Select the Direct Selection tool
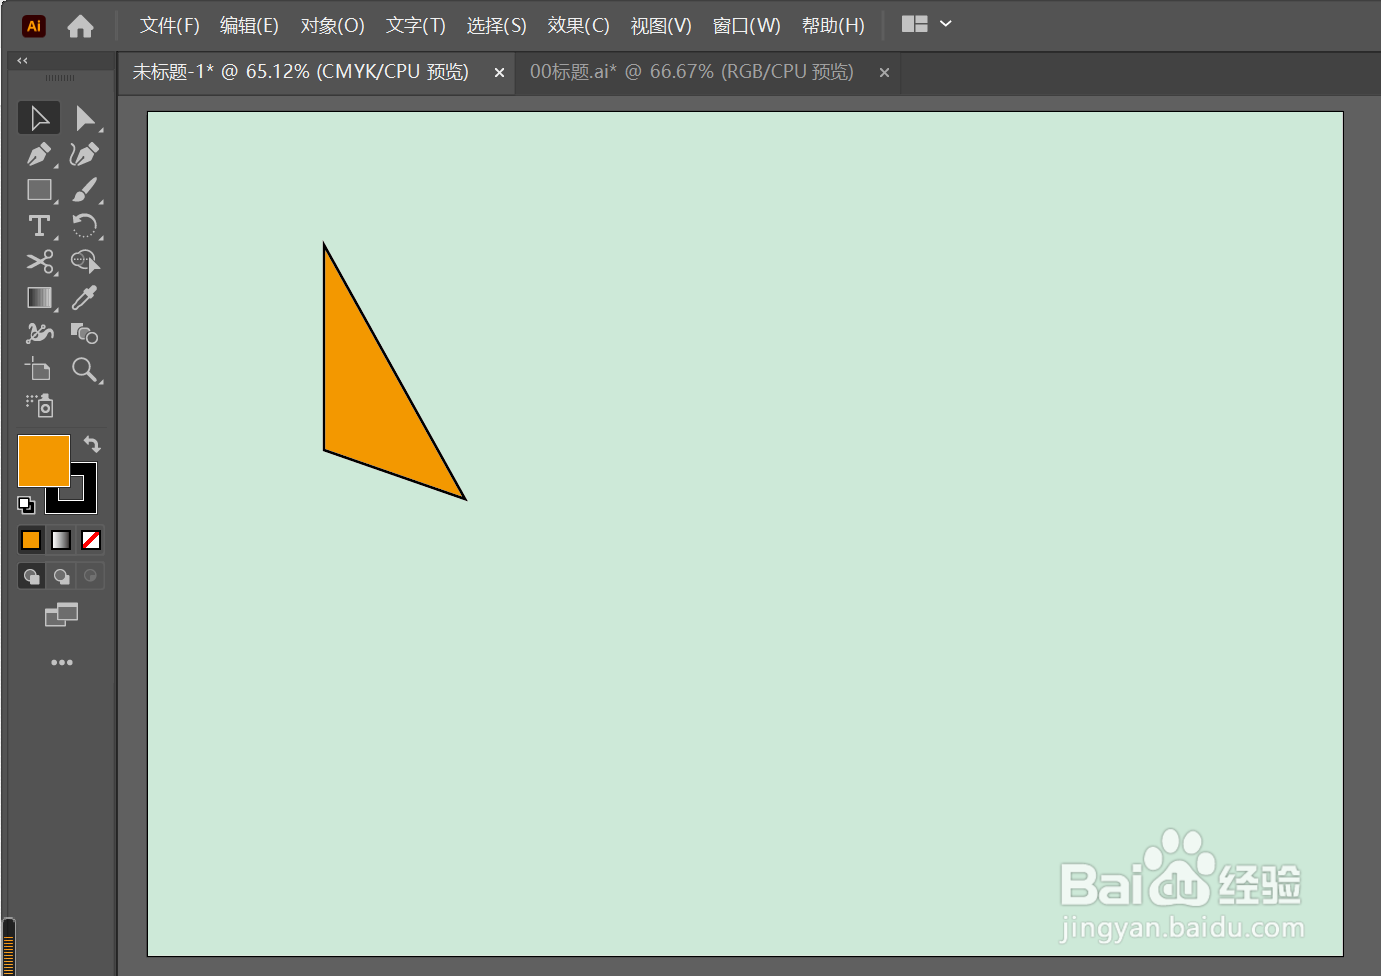The image size is (1381, 976). tap(86, 118)
